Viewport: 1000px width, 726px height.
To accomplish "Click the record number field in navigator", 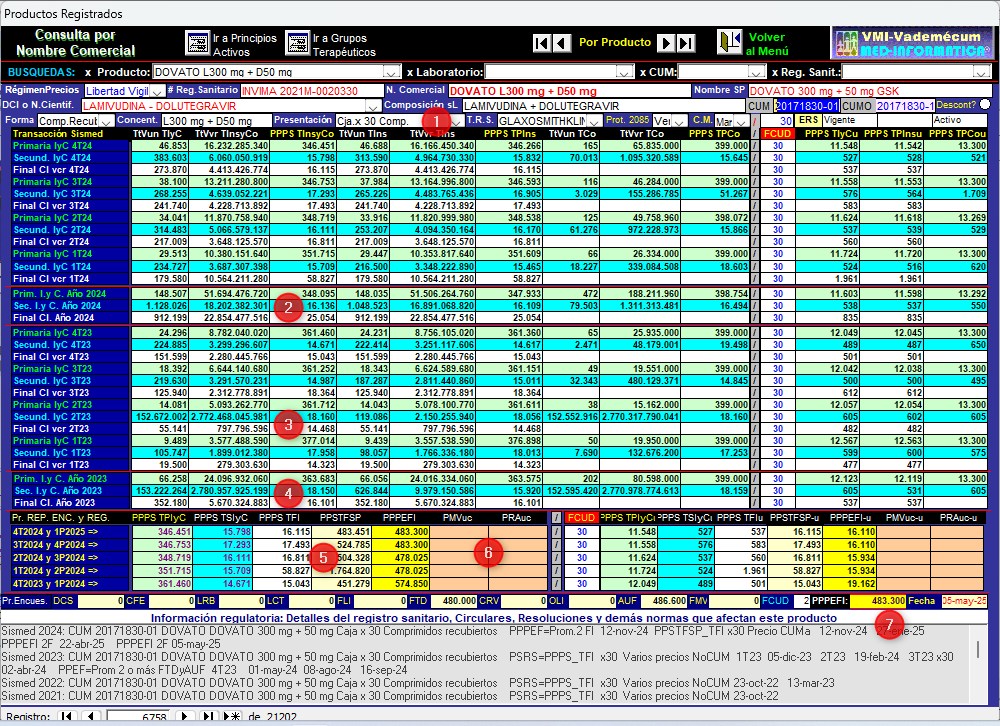I will [140, 717].
